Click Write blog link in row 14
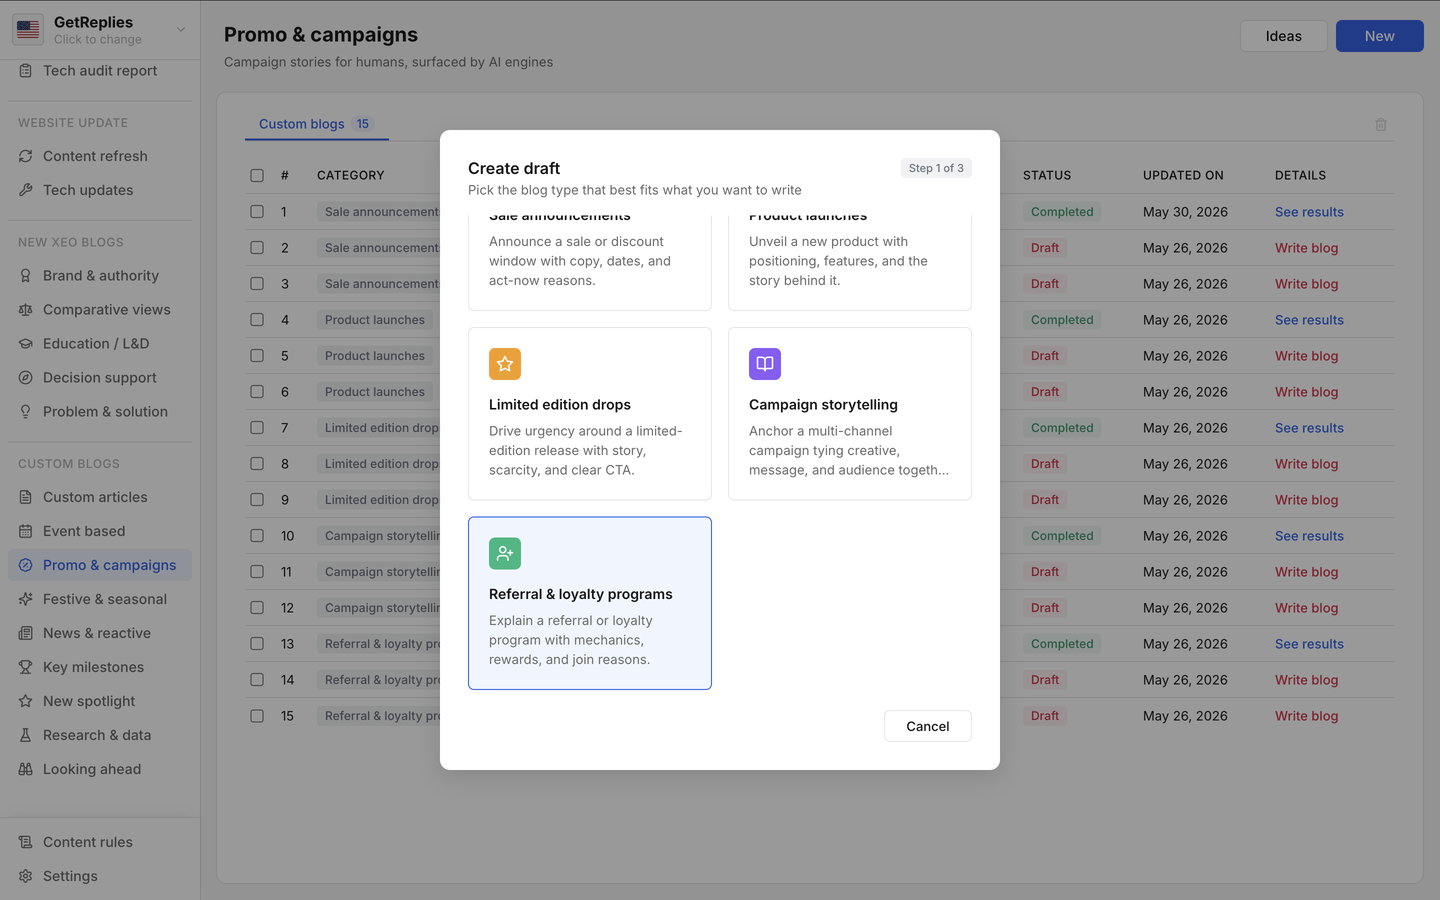Viewport: 1440px width, 900px height. point(1306,680)
